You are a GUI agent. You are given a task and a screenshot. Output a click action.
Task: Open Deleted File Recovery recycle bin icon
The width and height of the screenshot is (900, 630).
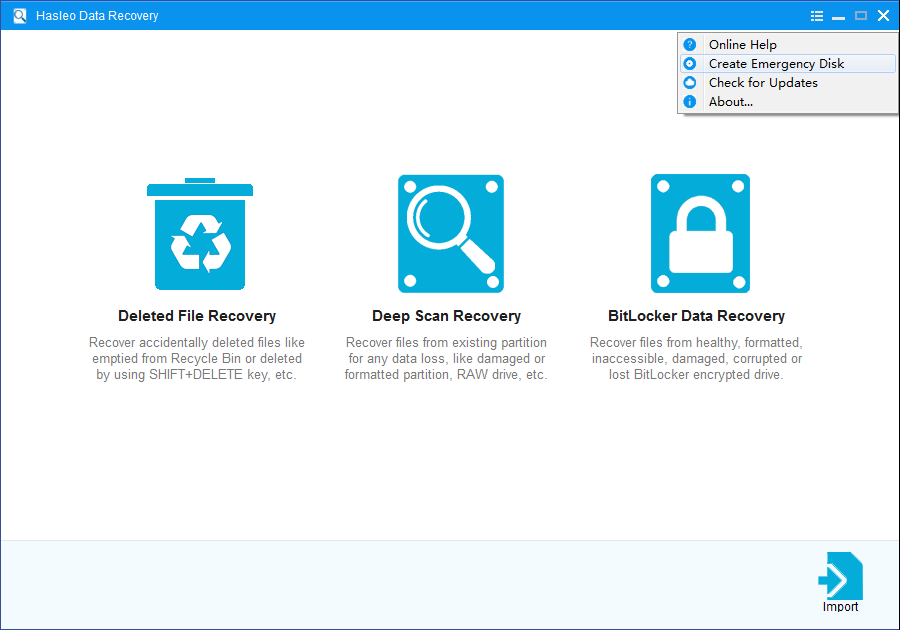[200, 234]
